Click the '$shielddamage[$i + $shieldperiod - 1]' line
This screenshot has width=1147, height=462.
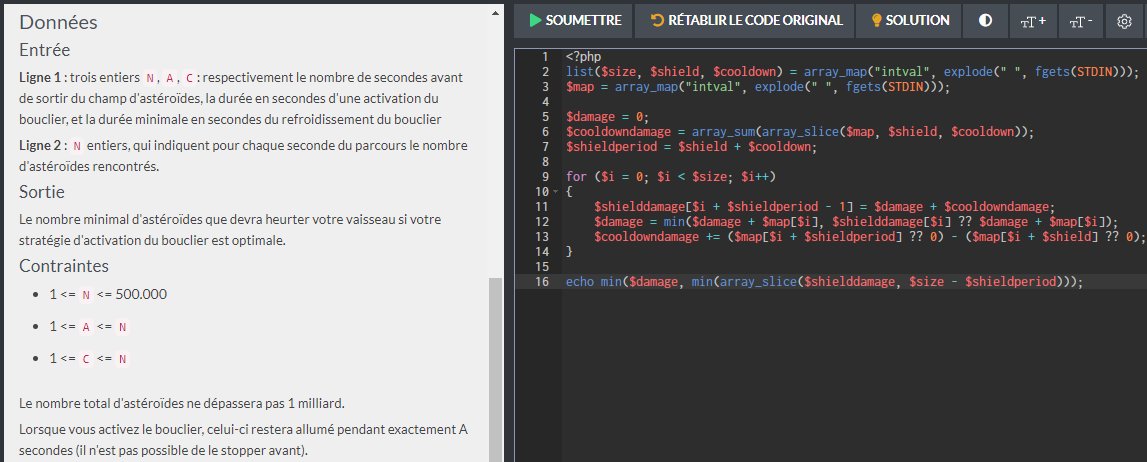(825, 206)
